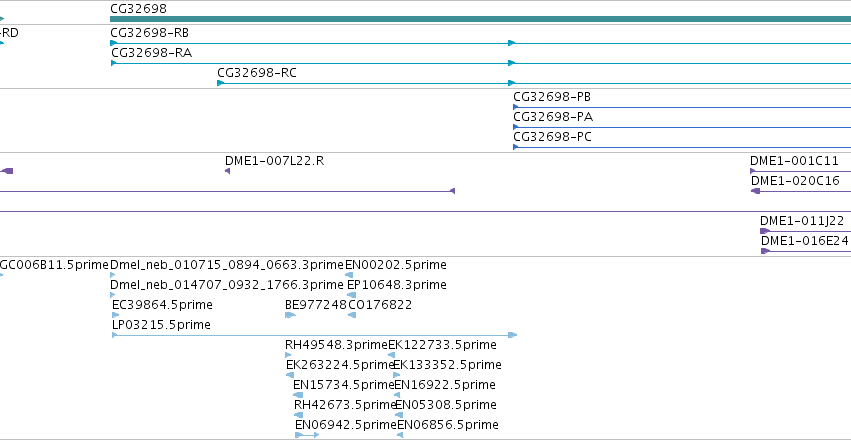Click the EN15734.5prime arrow glyph
Screen dimensions: 851x440
298,396
